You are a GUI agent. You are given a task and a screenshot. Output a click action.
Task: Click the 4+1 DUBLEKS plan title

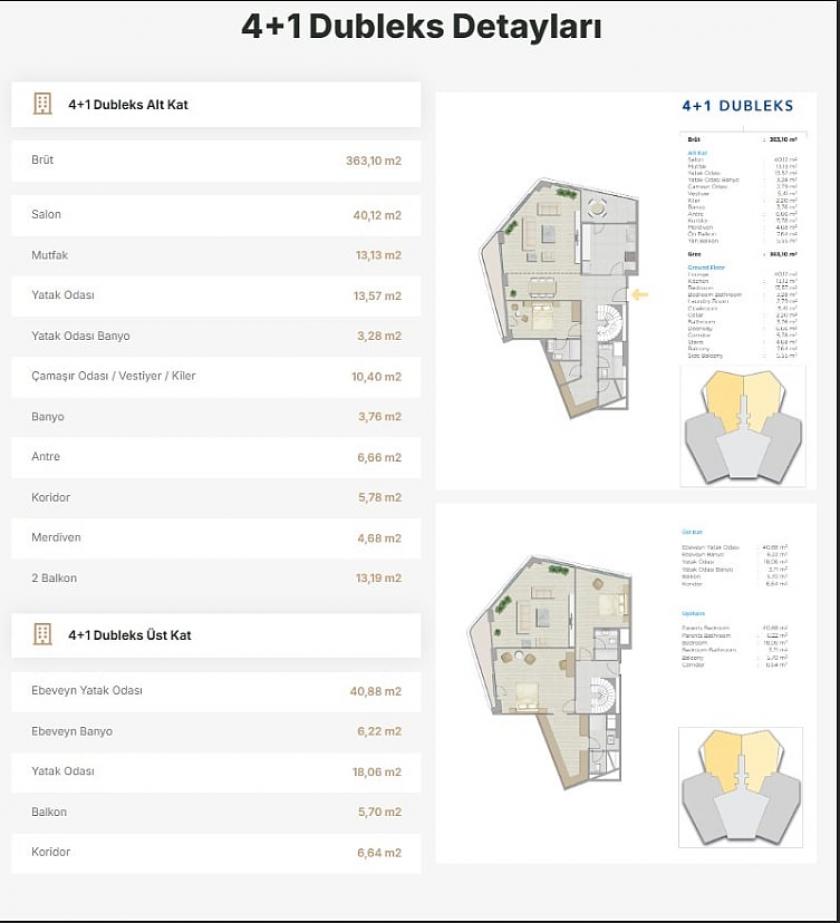[737, 106]
